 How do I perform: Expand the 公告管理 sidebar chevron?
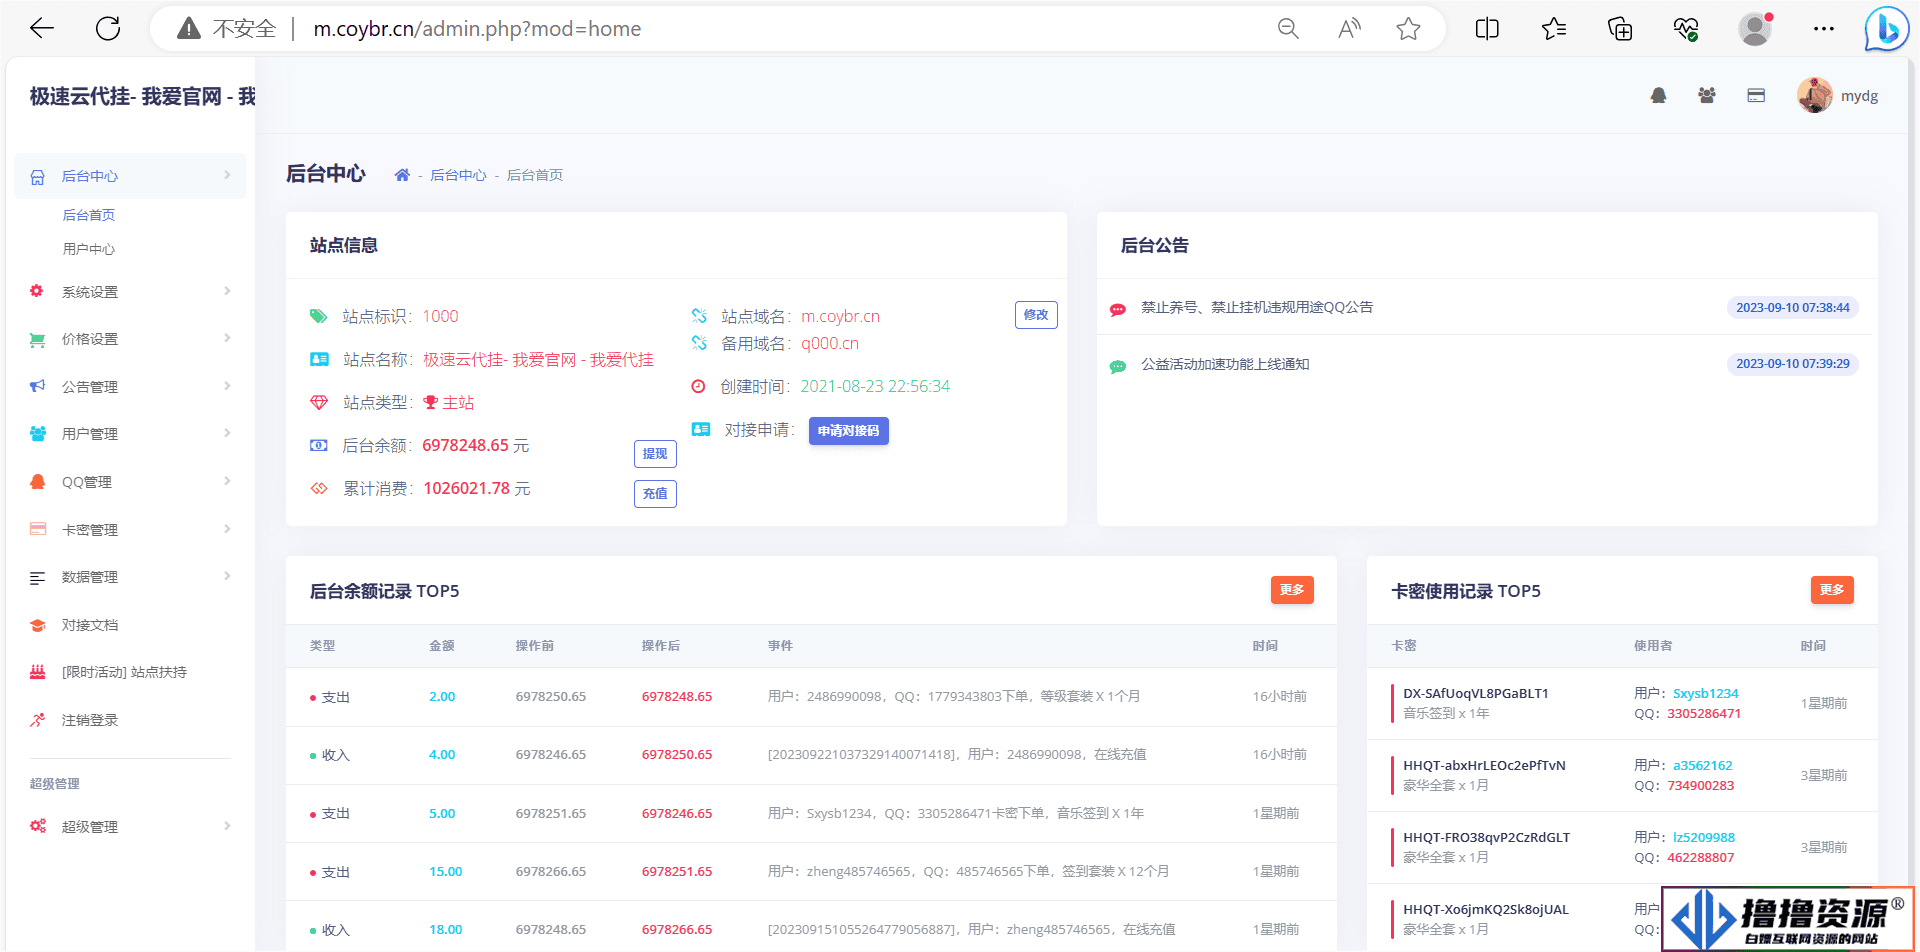(x=227, y=386)
